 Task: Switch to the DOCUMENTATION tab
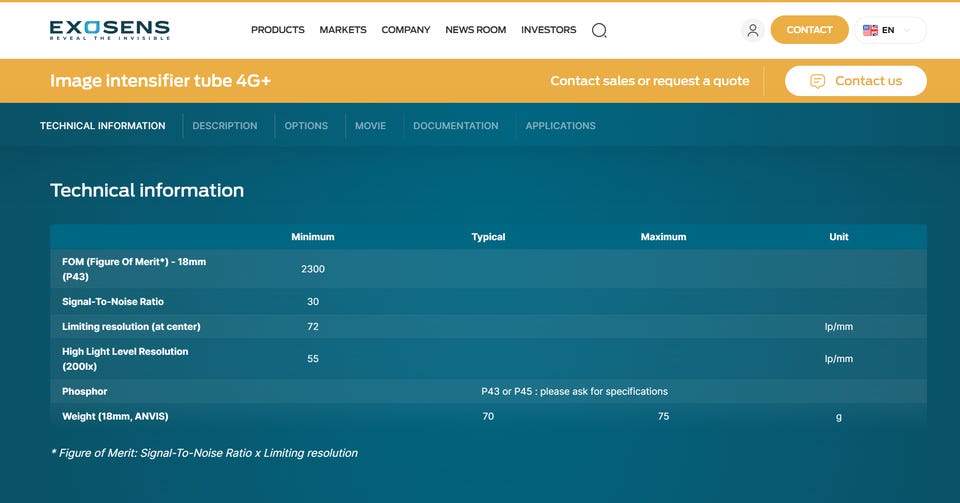click(x=456, y=125)
